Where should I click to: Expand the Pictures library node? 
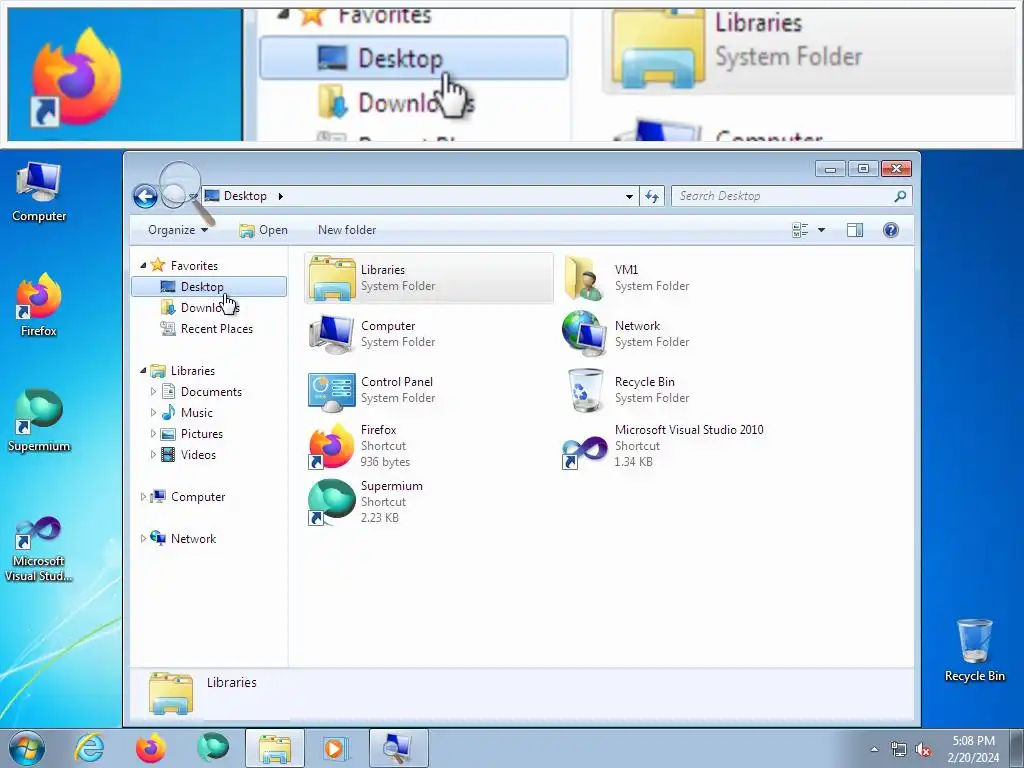(x=153, y=434)
